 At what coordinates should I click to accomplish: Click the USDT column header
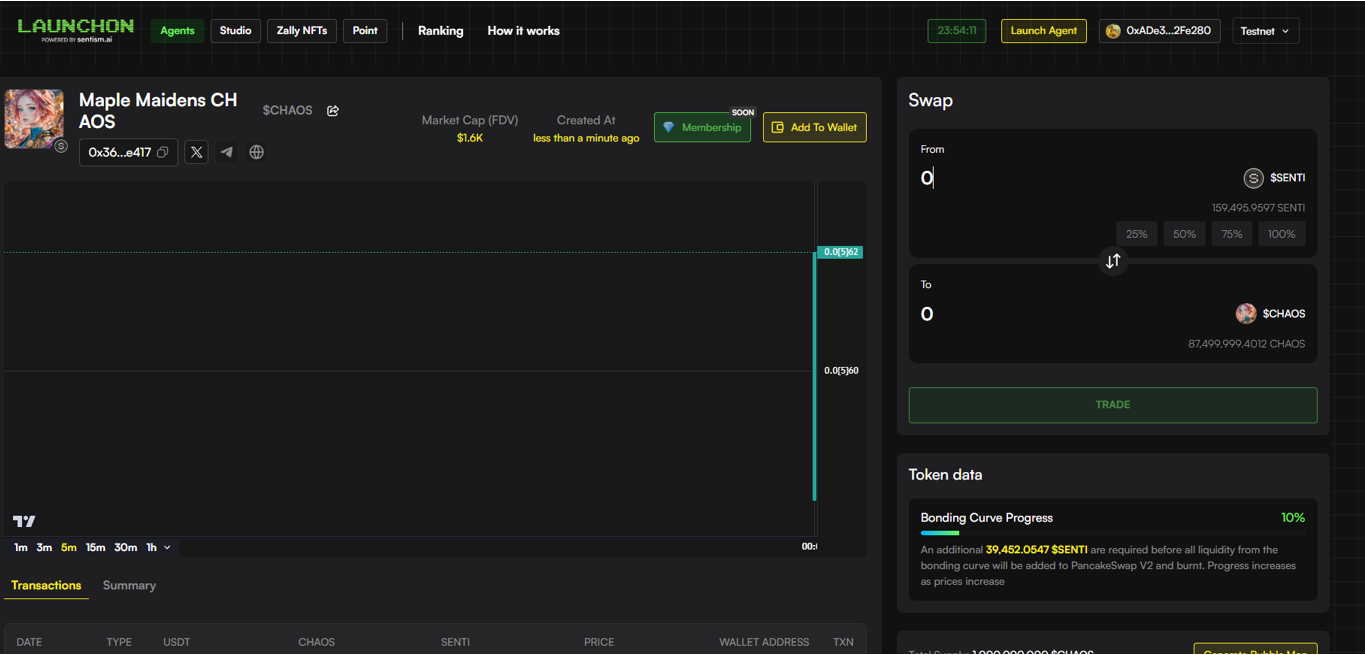[177, 642]
